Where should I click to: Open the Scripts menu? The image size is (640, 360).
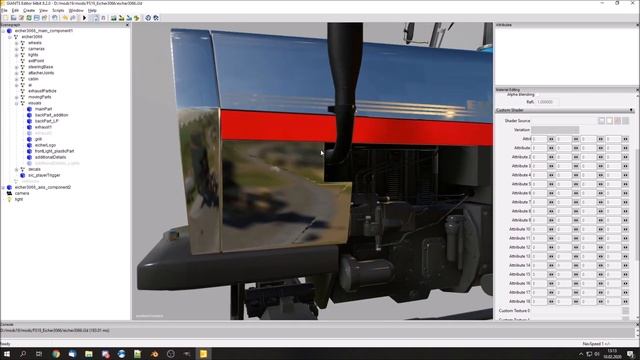58,10
